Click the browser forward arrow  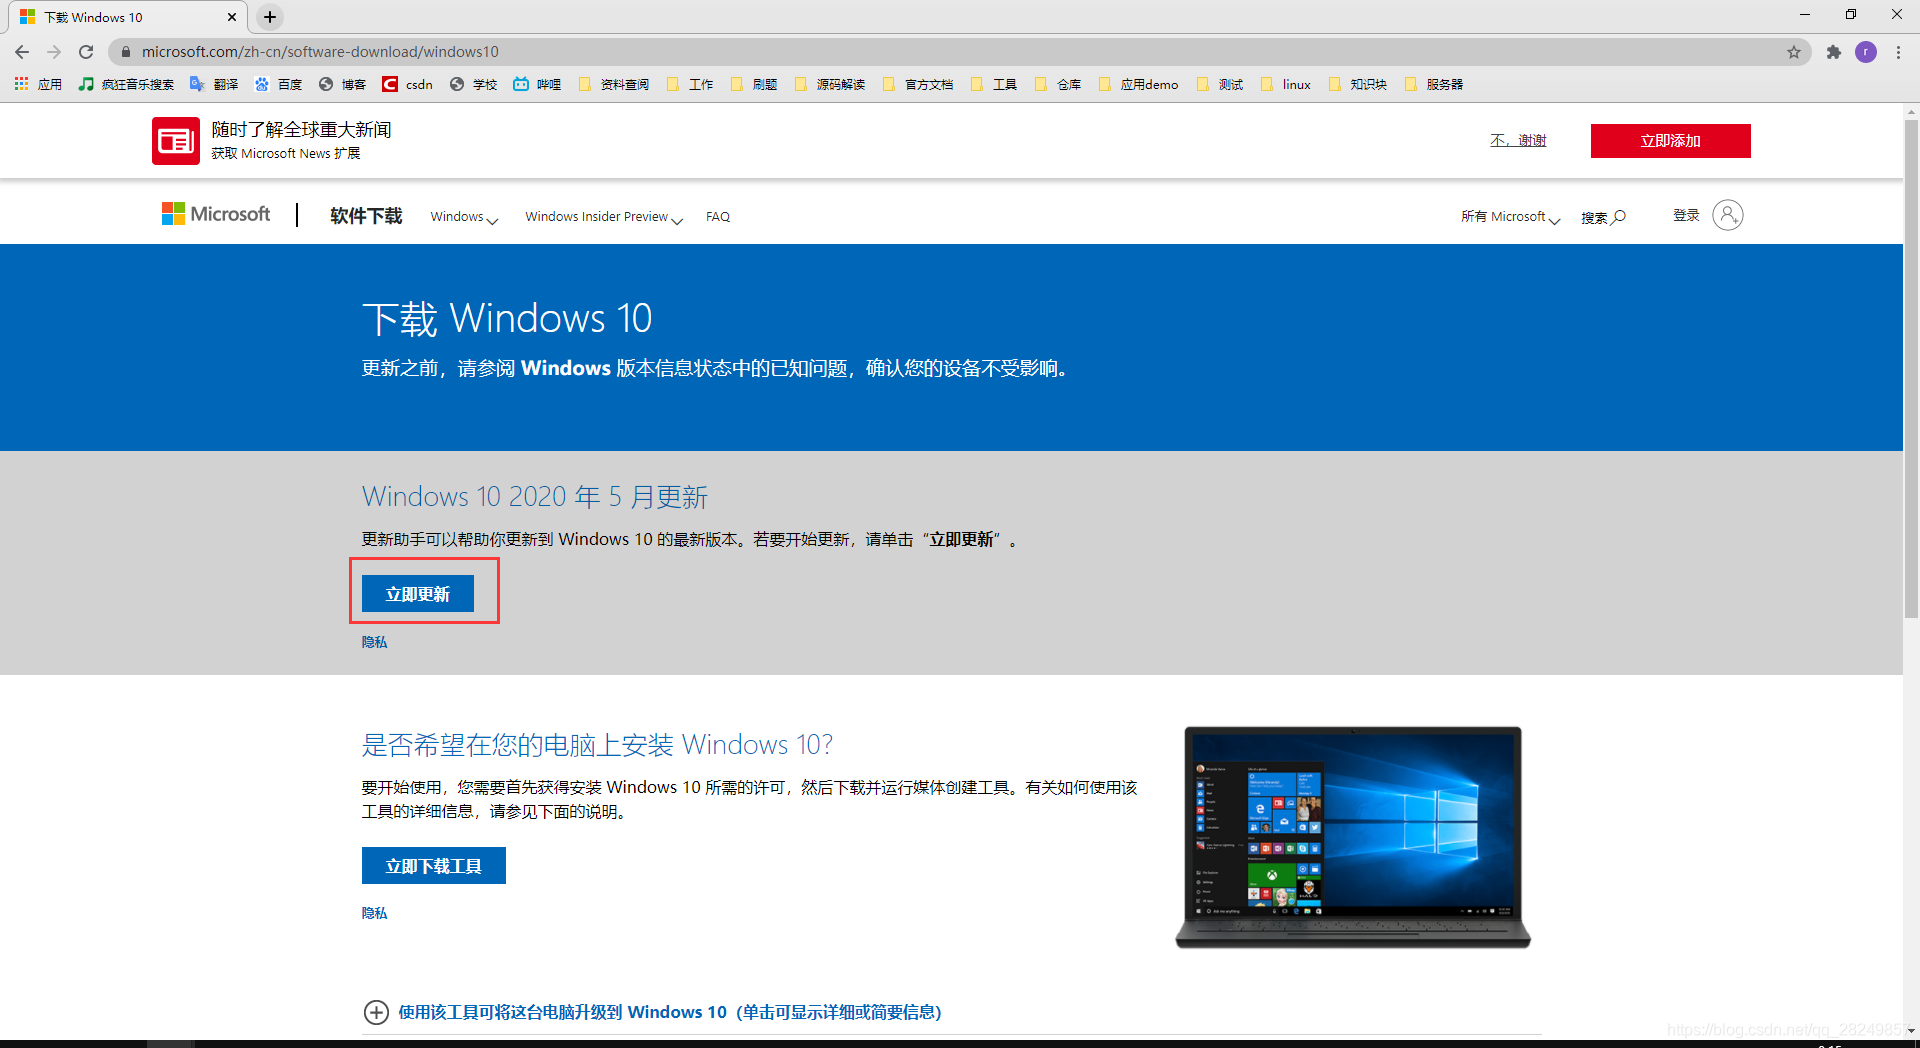pos(54,52)
